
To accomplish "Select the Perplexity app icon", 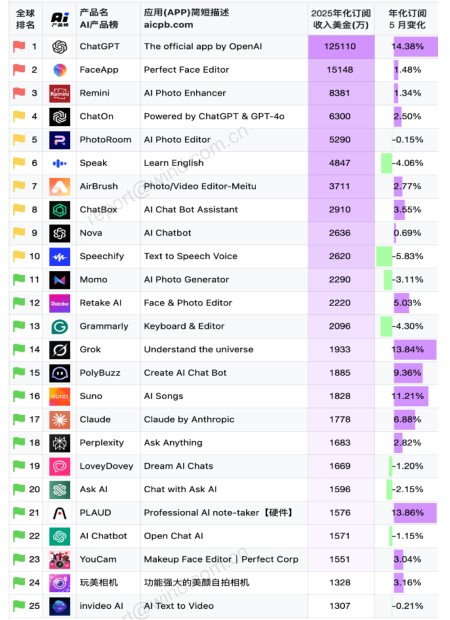I will coord(60,443).
